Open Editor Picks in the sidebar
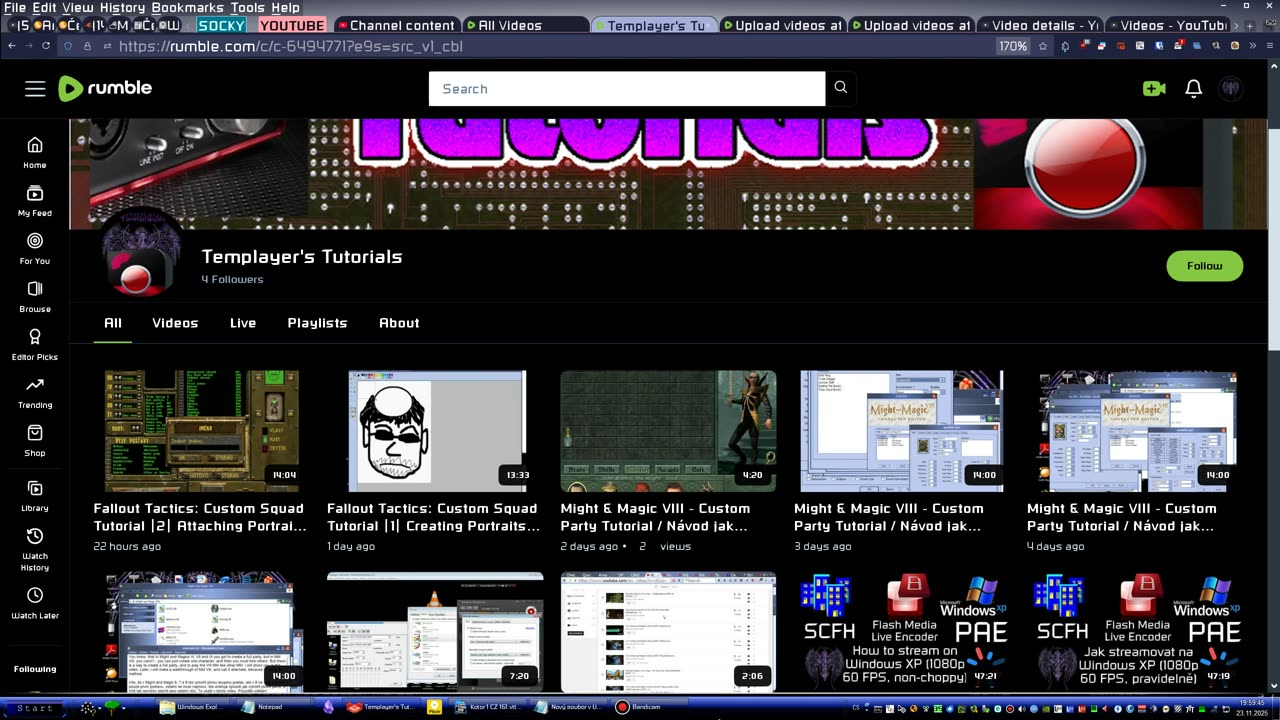The image size is (1280, 720). coord(35,345)
